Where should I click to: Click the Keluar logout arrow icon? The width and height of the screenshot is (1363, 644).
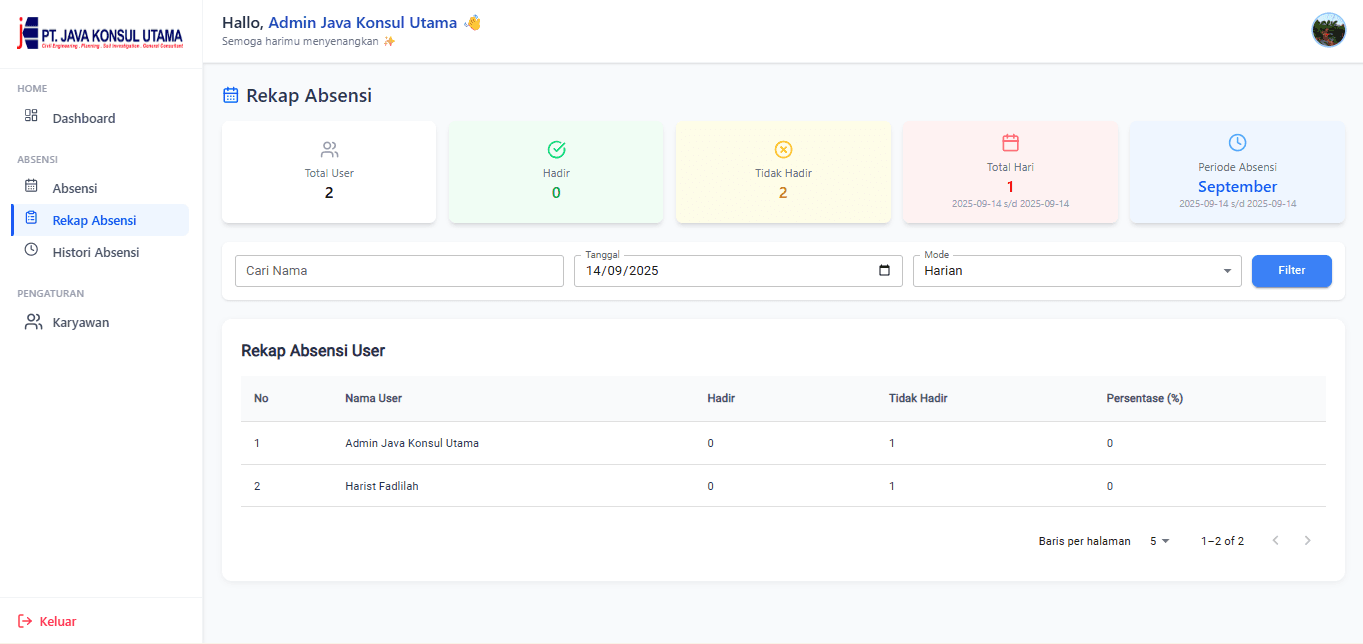[25, 621]
